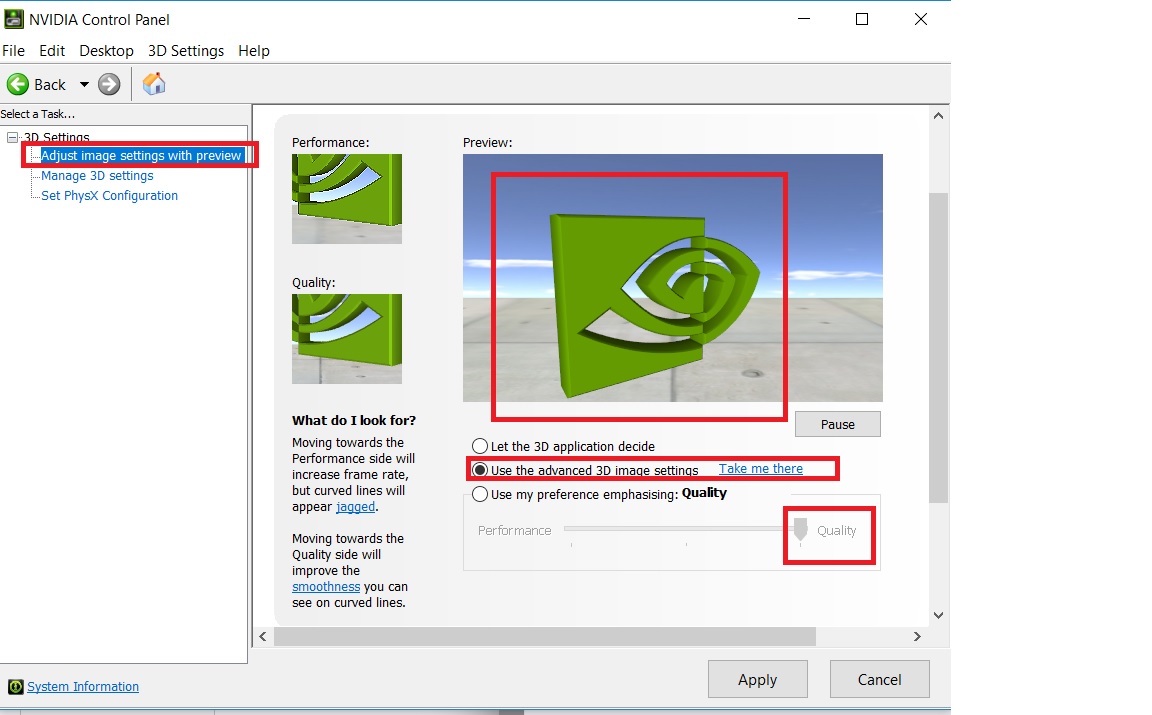The image size is (1152, 715).
Task: Select Use the advanced 3D image settings
Action: tap(480, 470)
